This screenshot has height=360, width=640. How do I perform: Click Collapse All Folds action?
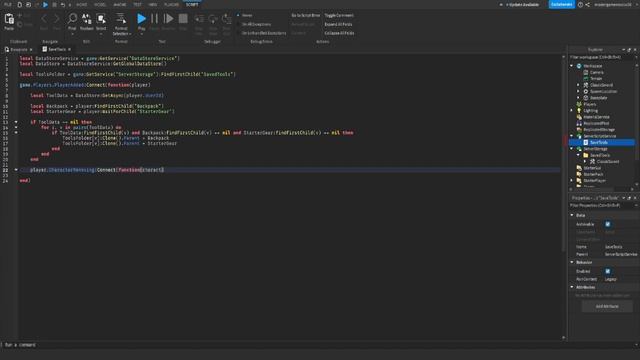(339, 33)
